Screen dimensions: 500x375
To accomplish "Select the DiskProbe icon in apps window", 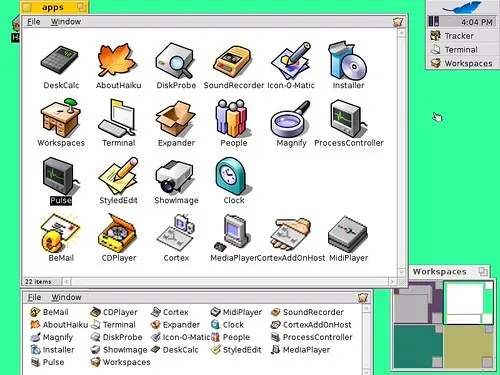I will pyautogui.click(x=175, y=60).
